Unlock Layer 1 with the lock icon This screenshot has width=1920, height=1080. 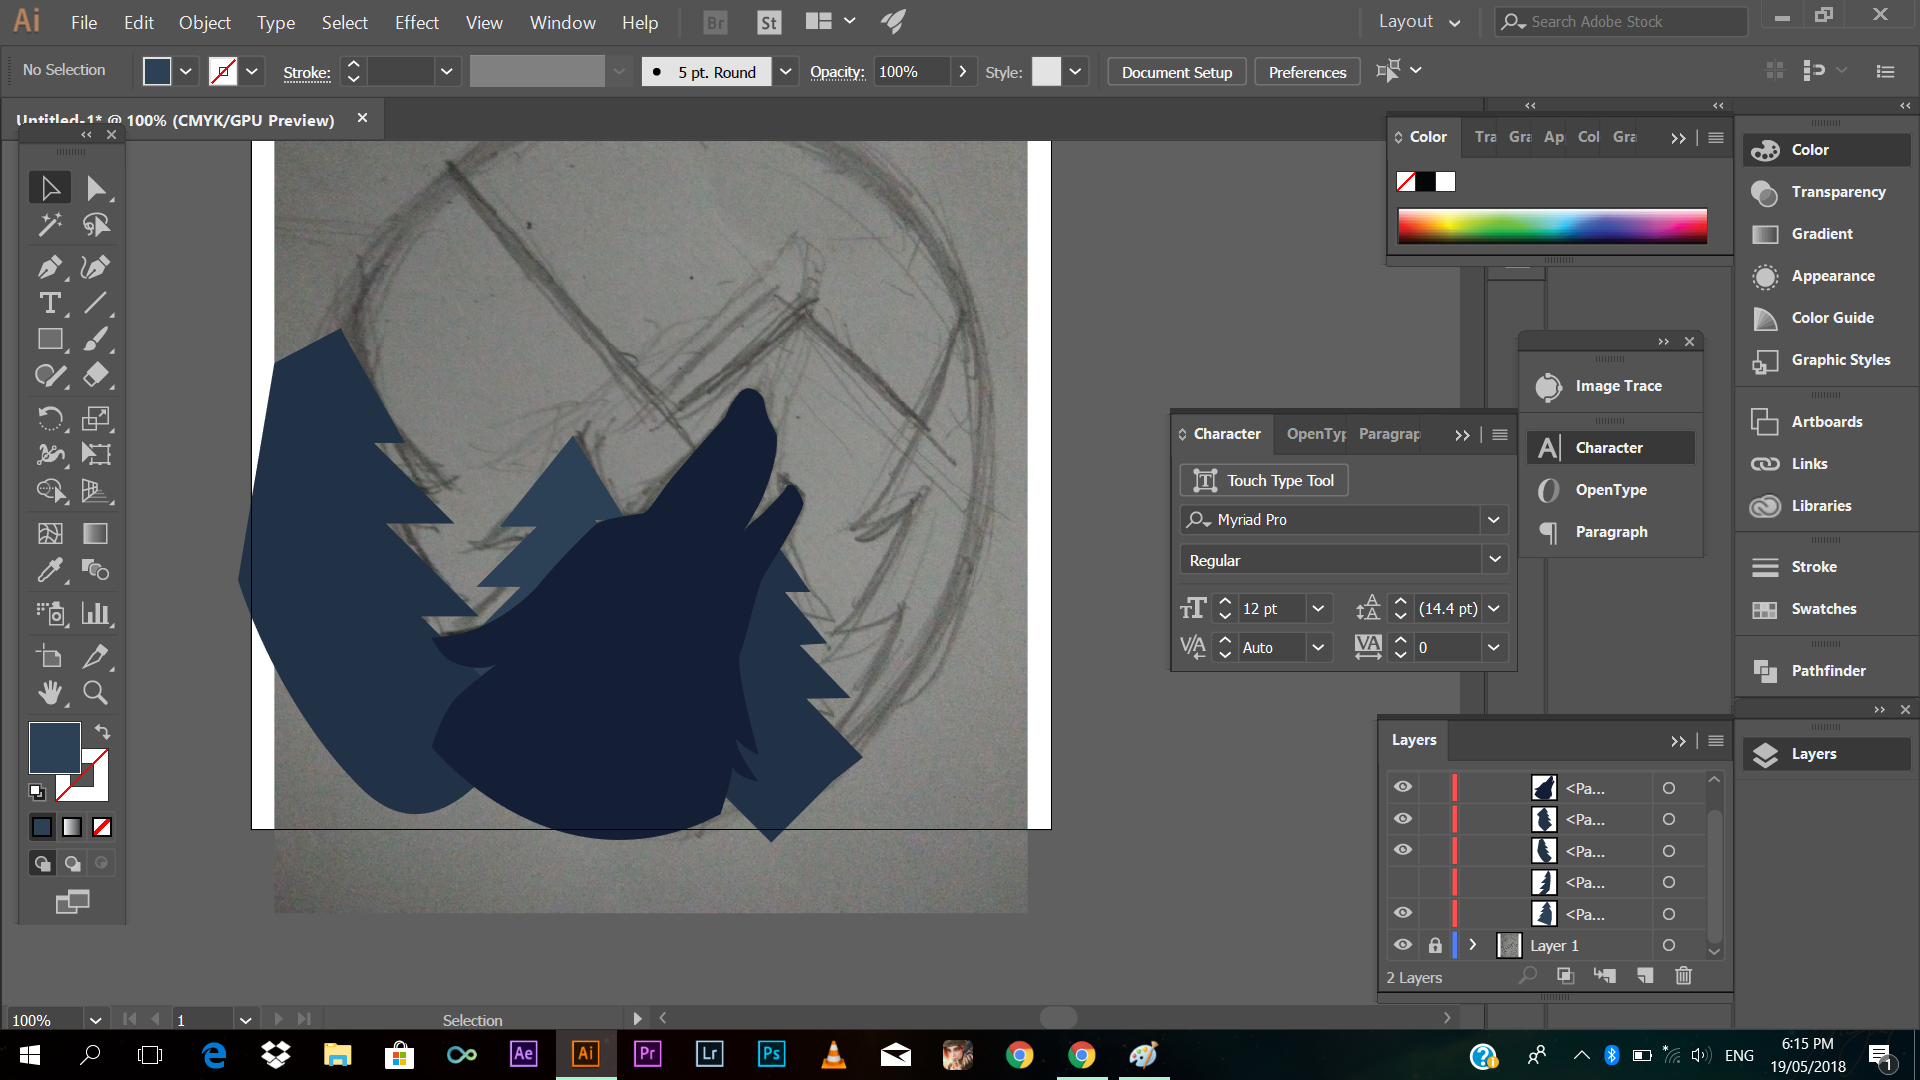[1435, 945]
